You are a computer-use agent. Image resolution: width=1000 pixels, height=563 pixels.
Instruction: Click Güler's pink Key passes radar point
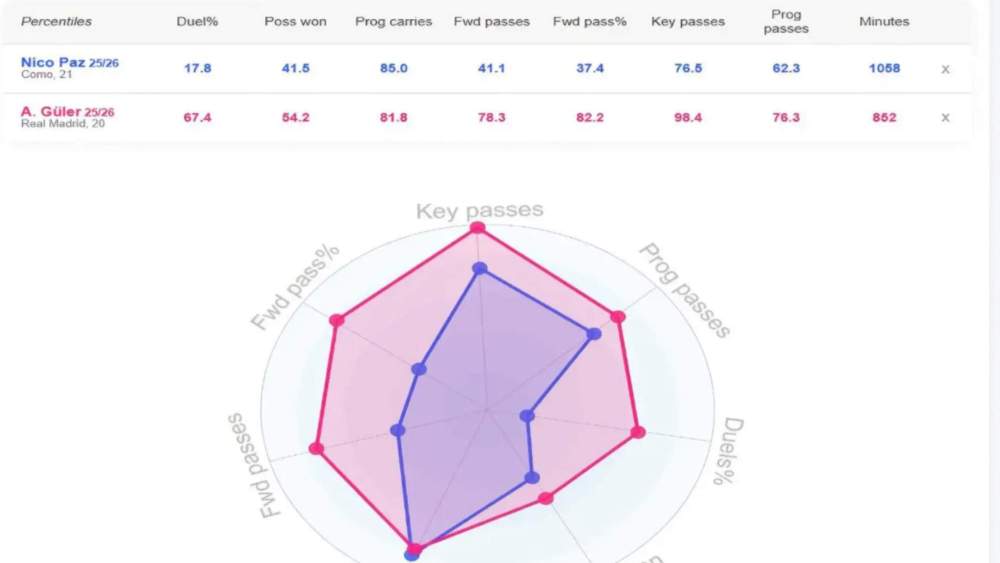tap(477, 228)
